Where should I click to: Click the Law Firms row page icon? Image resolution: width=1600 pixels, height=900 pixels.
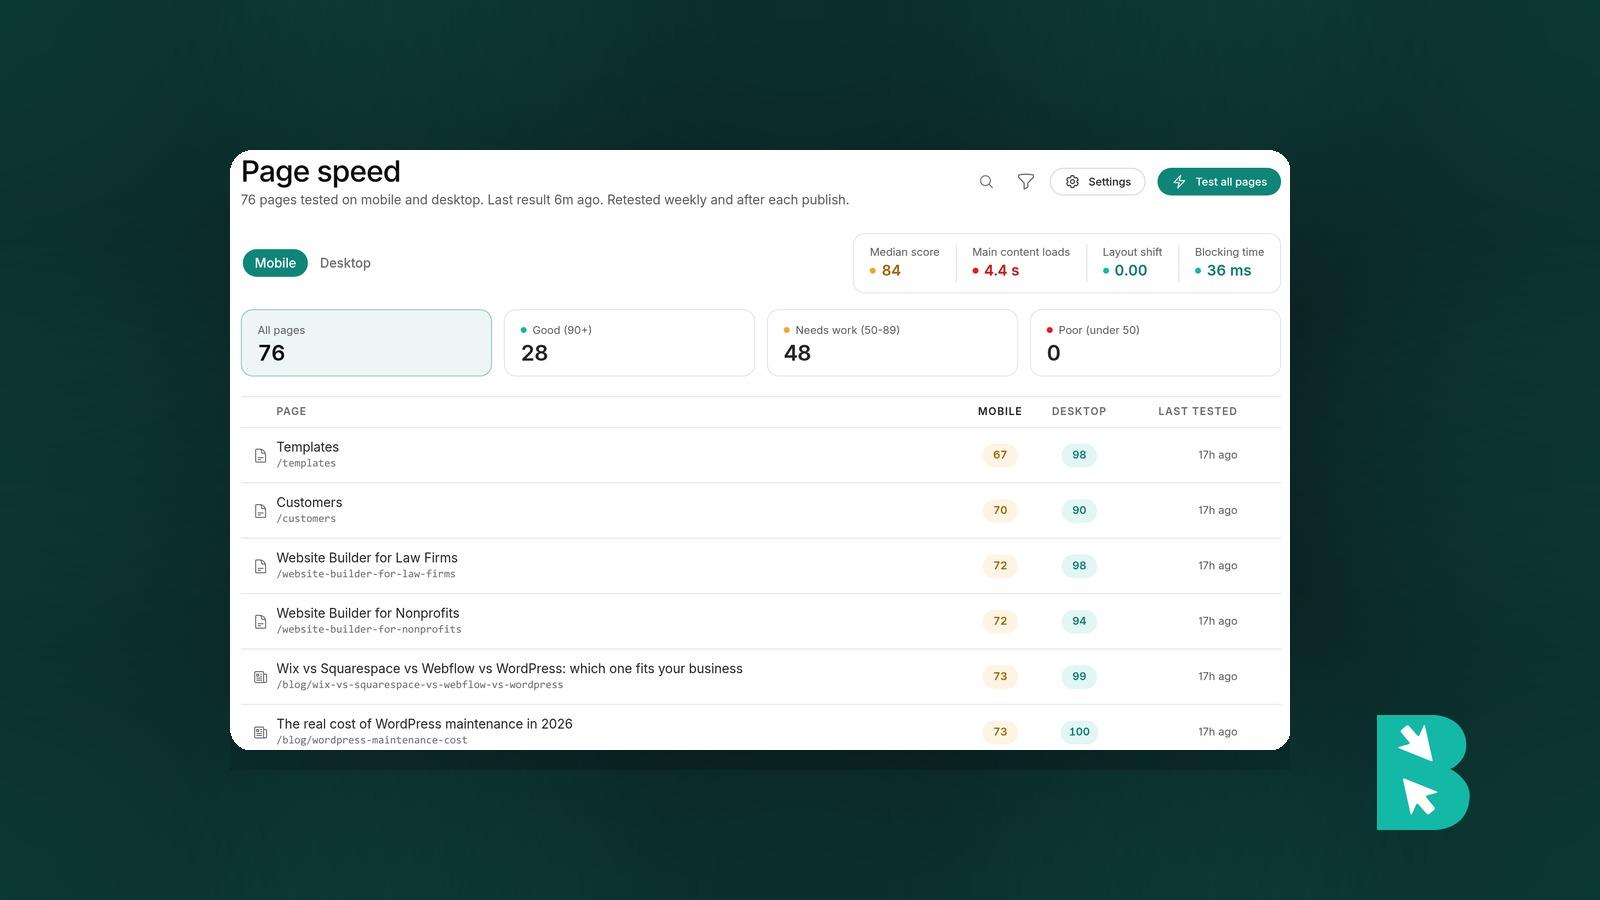pos(260,567)
